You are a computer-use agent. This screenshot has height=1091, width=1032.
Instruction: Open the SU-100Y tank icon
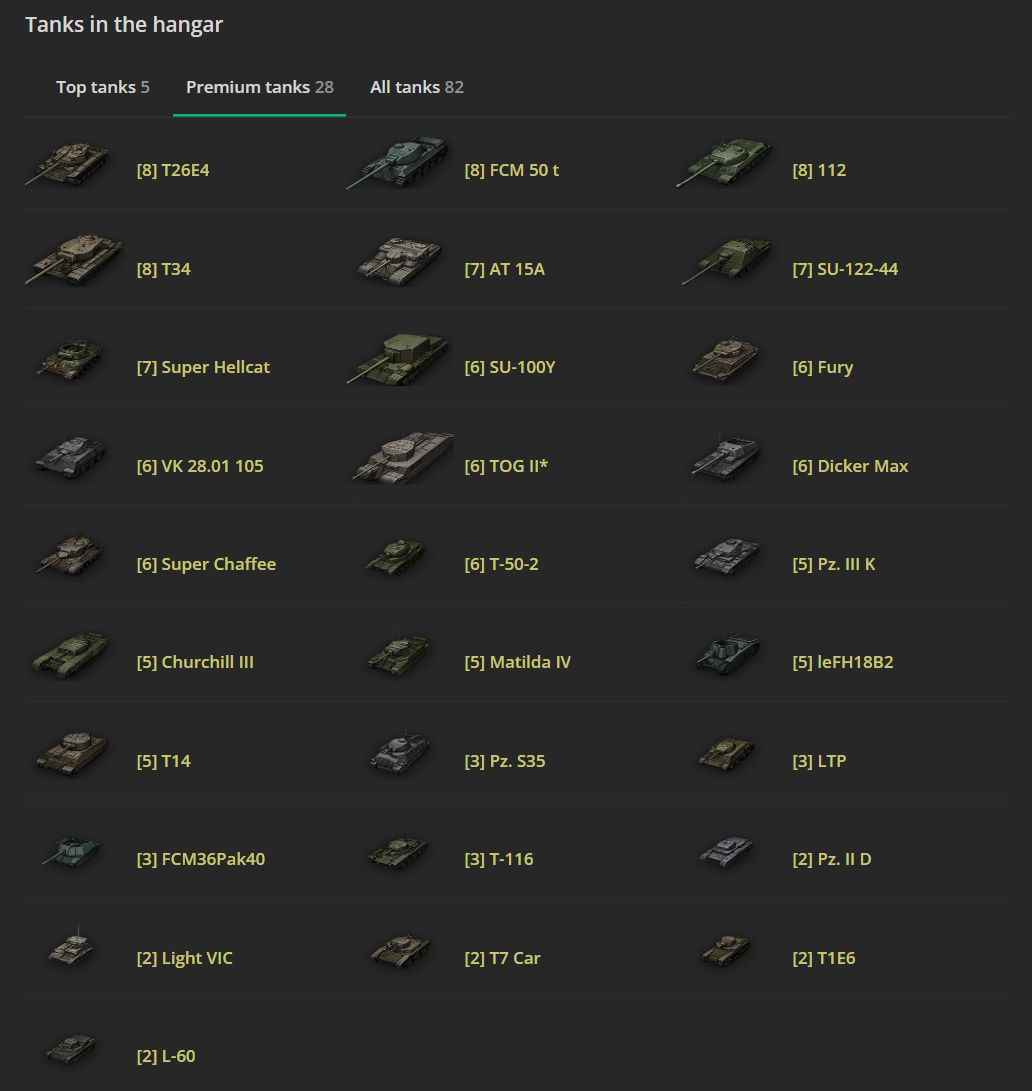(398, 361)
